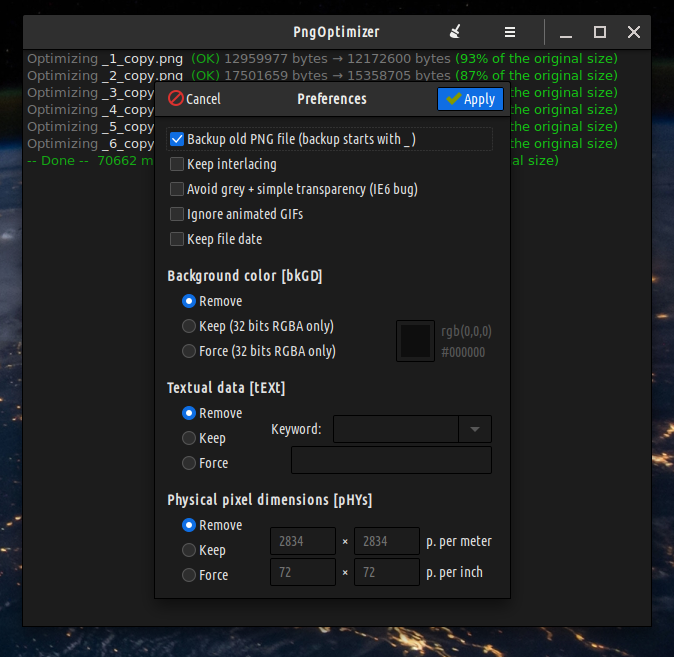Click "Physical pixel dimensions [pHYs]" heading
The width and height of the screenshot is (674, 657).
270,500
